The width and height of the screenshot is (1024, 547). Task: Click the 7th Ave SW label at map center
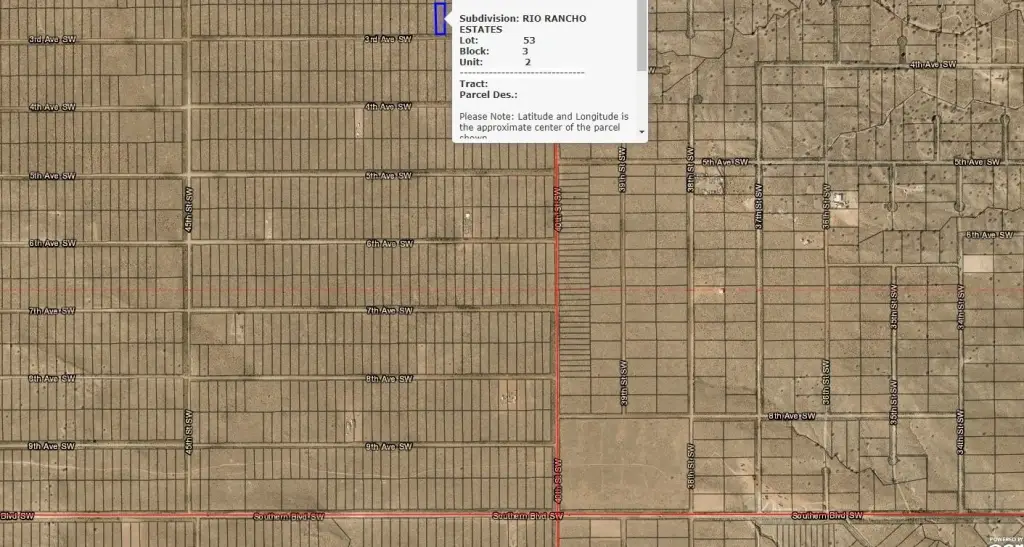tap(389, 311)
